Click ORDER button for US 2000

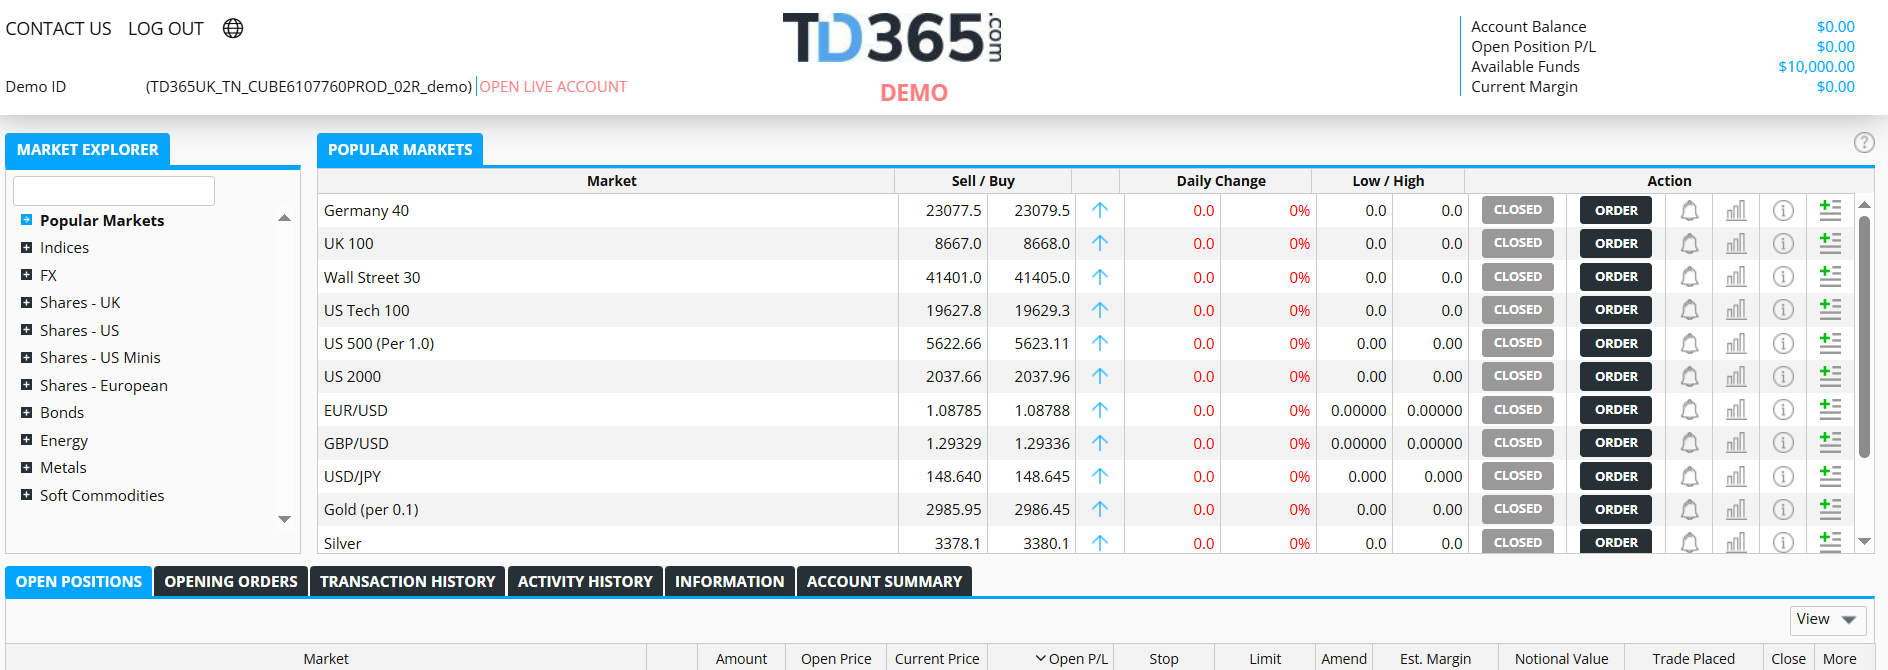click(1616, 377)
